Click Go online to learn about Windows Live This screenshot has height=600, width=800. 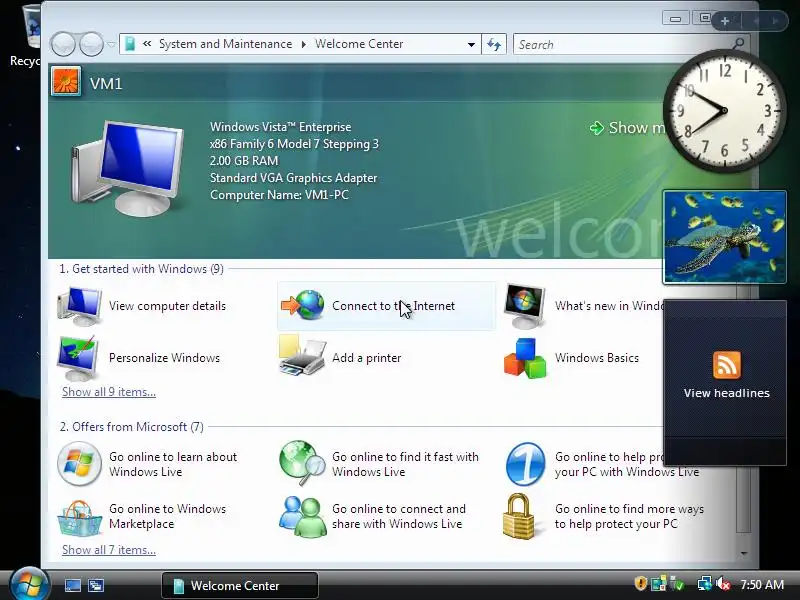click(173, 464)
